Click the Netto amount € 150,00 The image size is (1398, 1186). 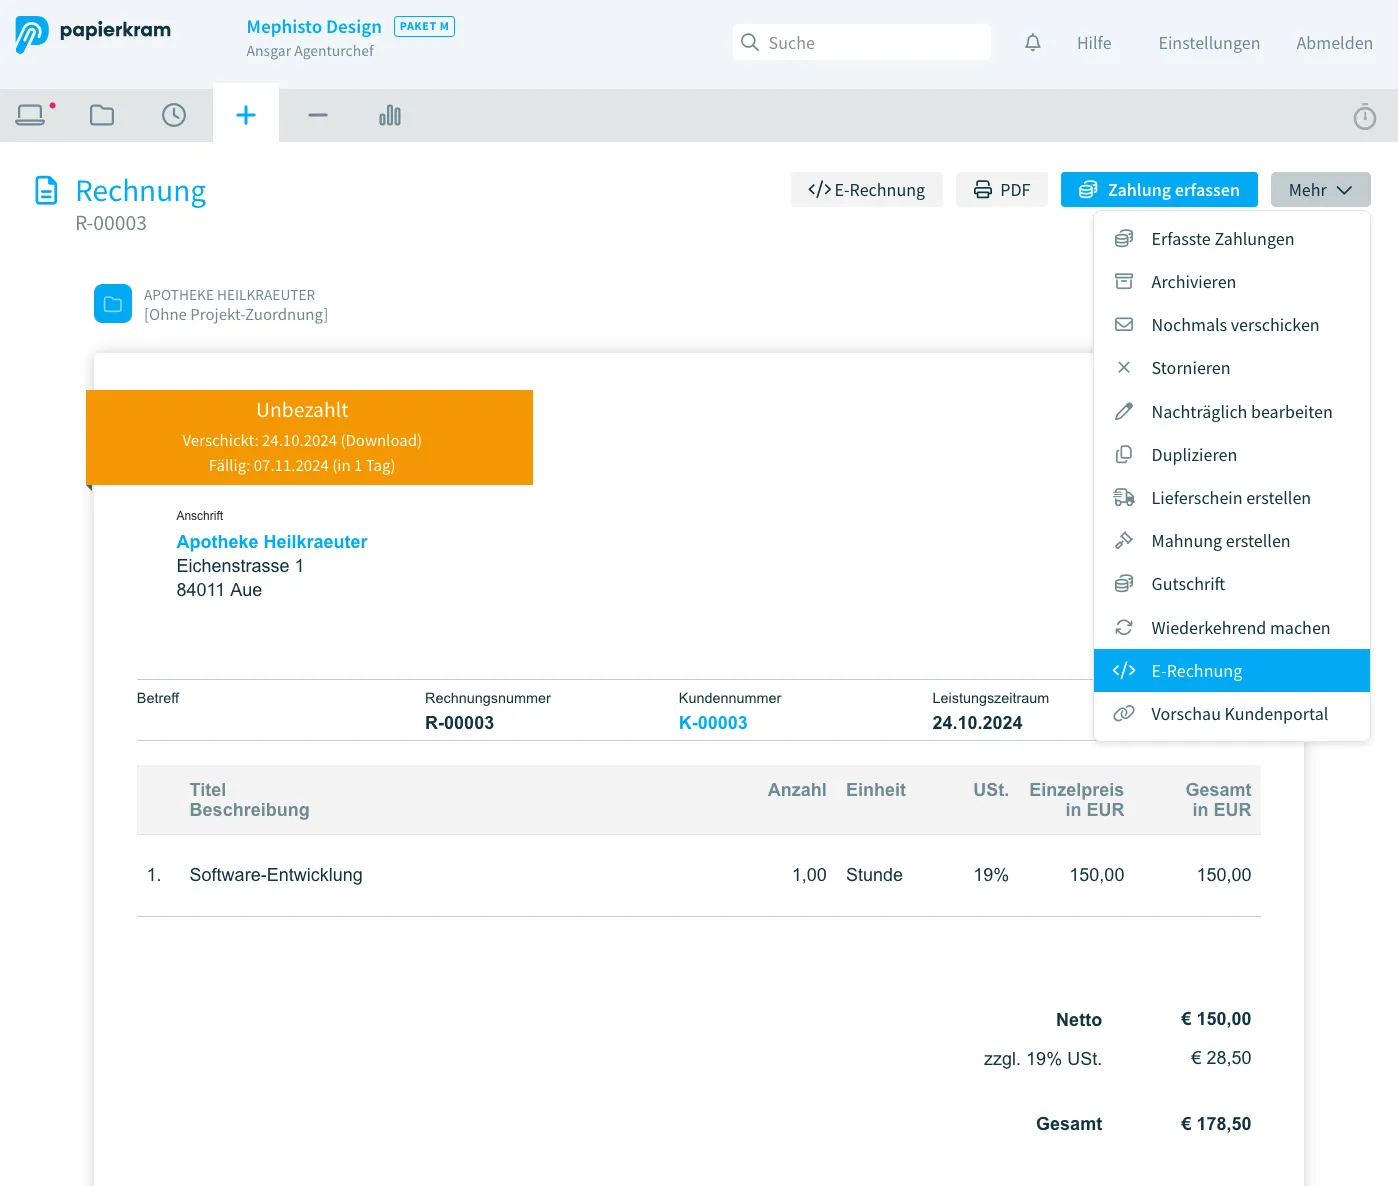click(x=1216, y=1019)
